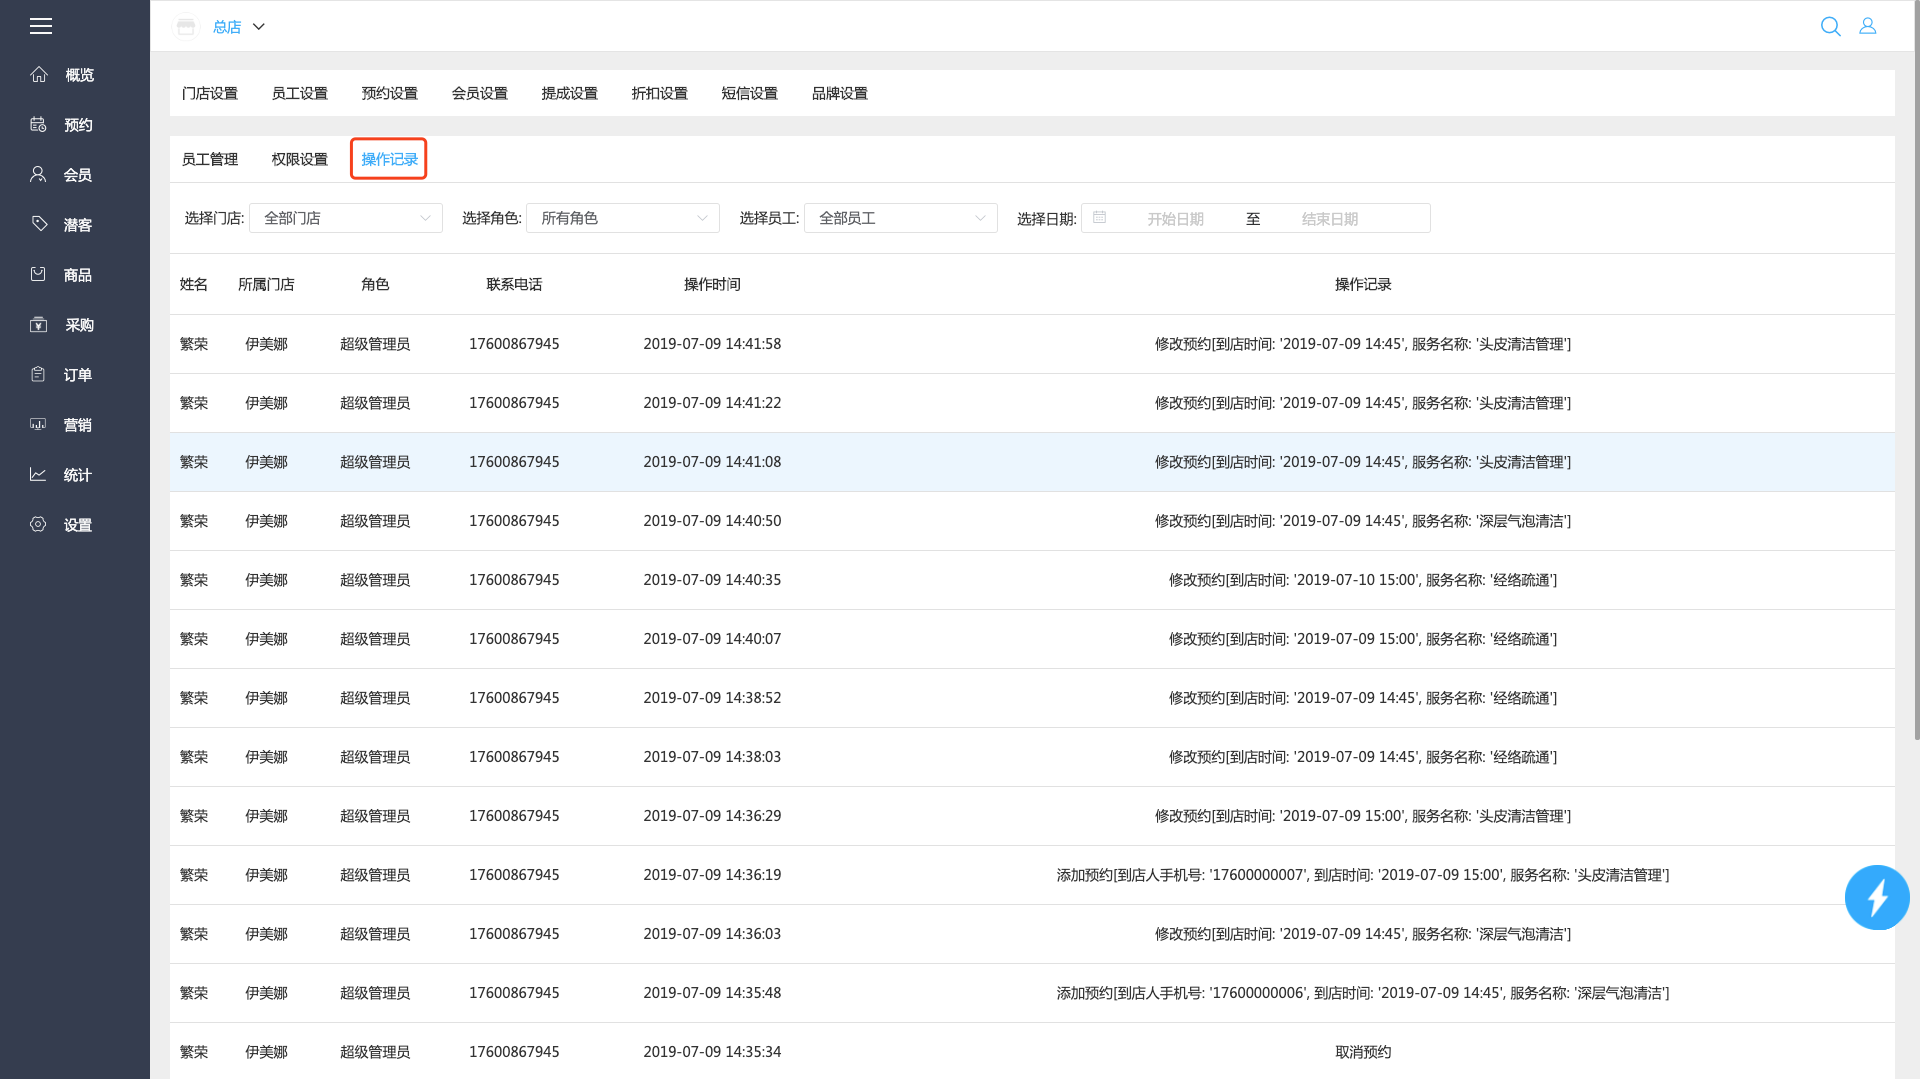Switch to 品牌设置 tab
The width and height of the screenshot is (1920, 1079).
pos(840,93)
